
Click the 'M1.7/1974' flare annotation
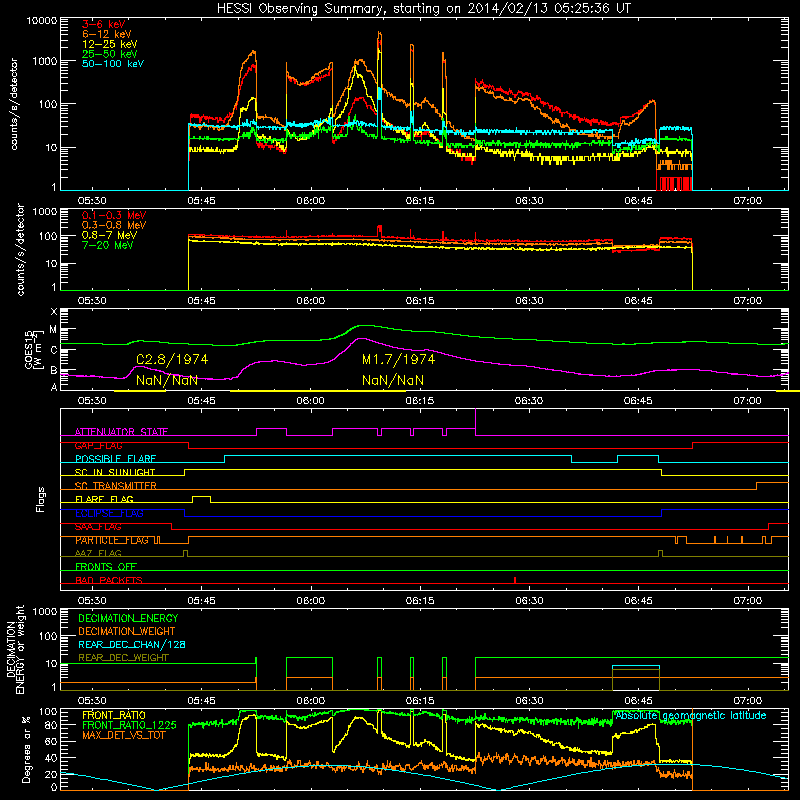pyautogui.click(x=398, y=359)
